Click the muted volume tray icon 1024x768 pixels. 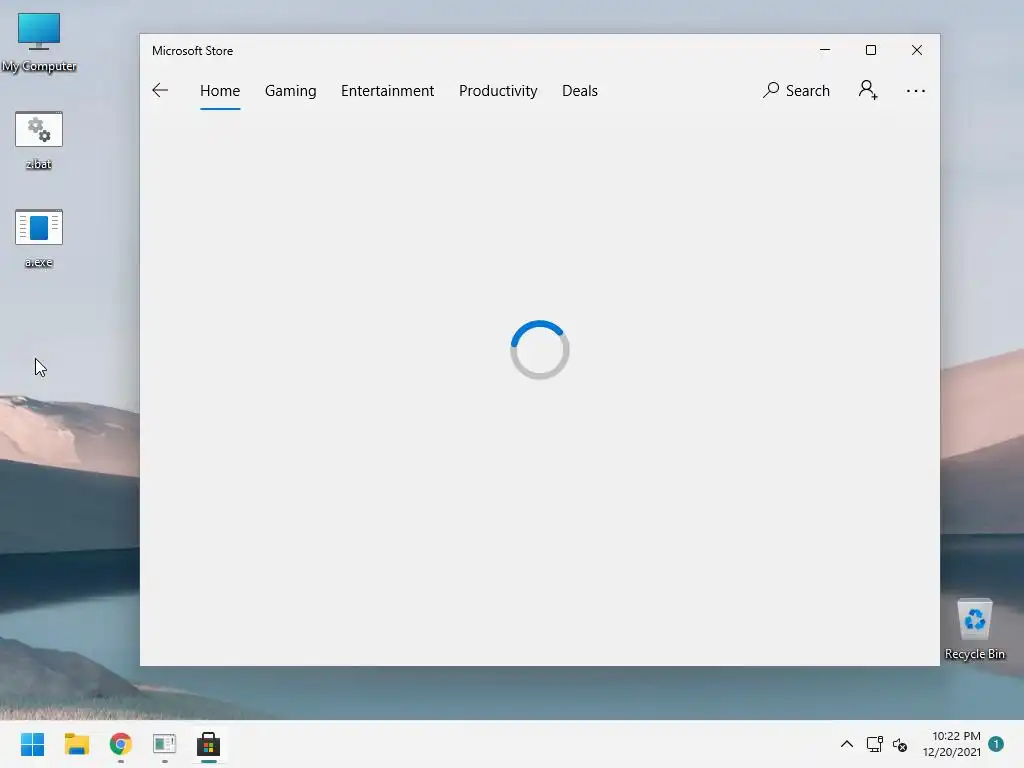(900, 744)
